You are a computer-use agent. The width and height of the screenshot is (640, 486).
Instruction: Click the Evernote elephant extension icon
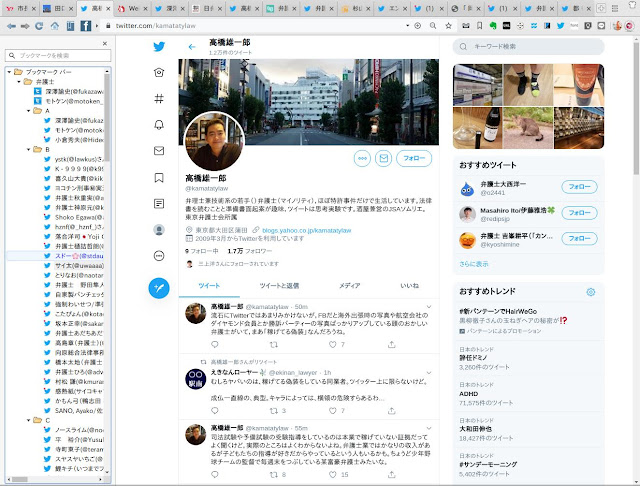pyautogui.click(x=493, y=26)
